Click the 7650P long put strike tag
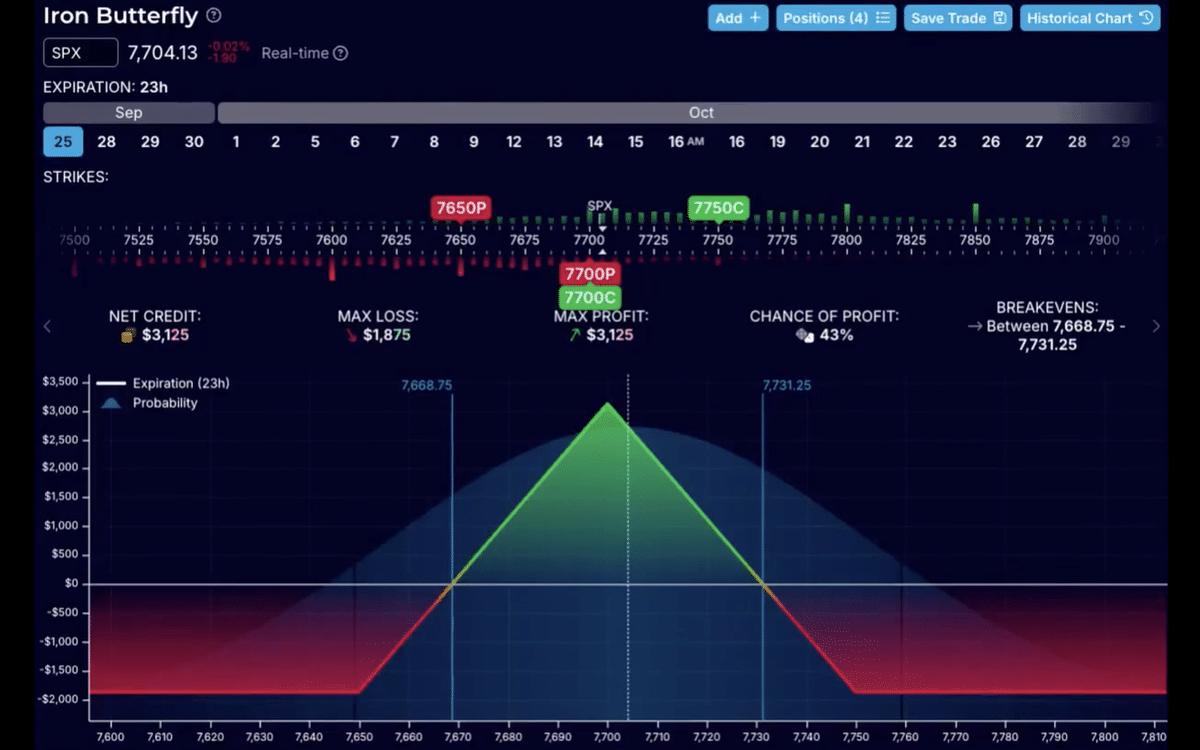 tap(461, 208)
